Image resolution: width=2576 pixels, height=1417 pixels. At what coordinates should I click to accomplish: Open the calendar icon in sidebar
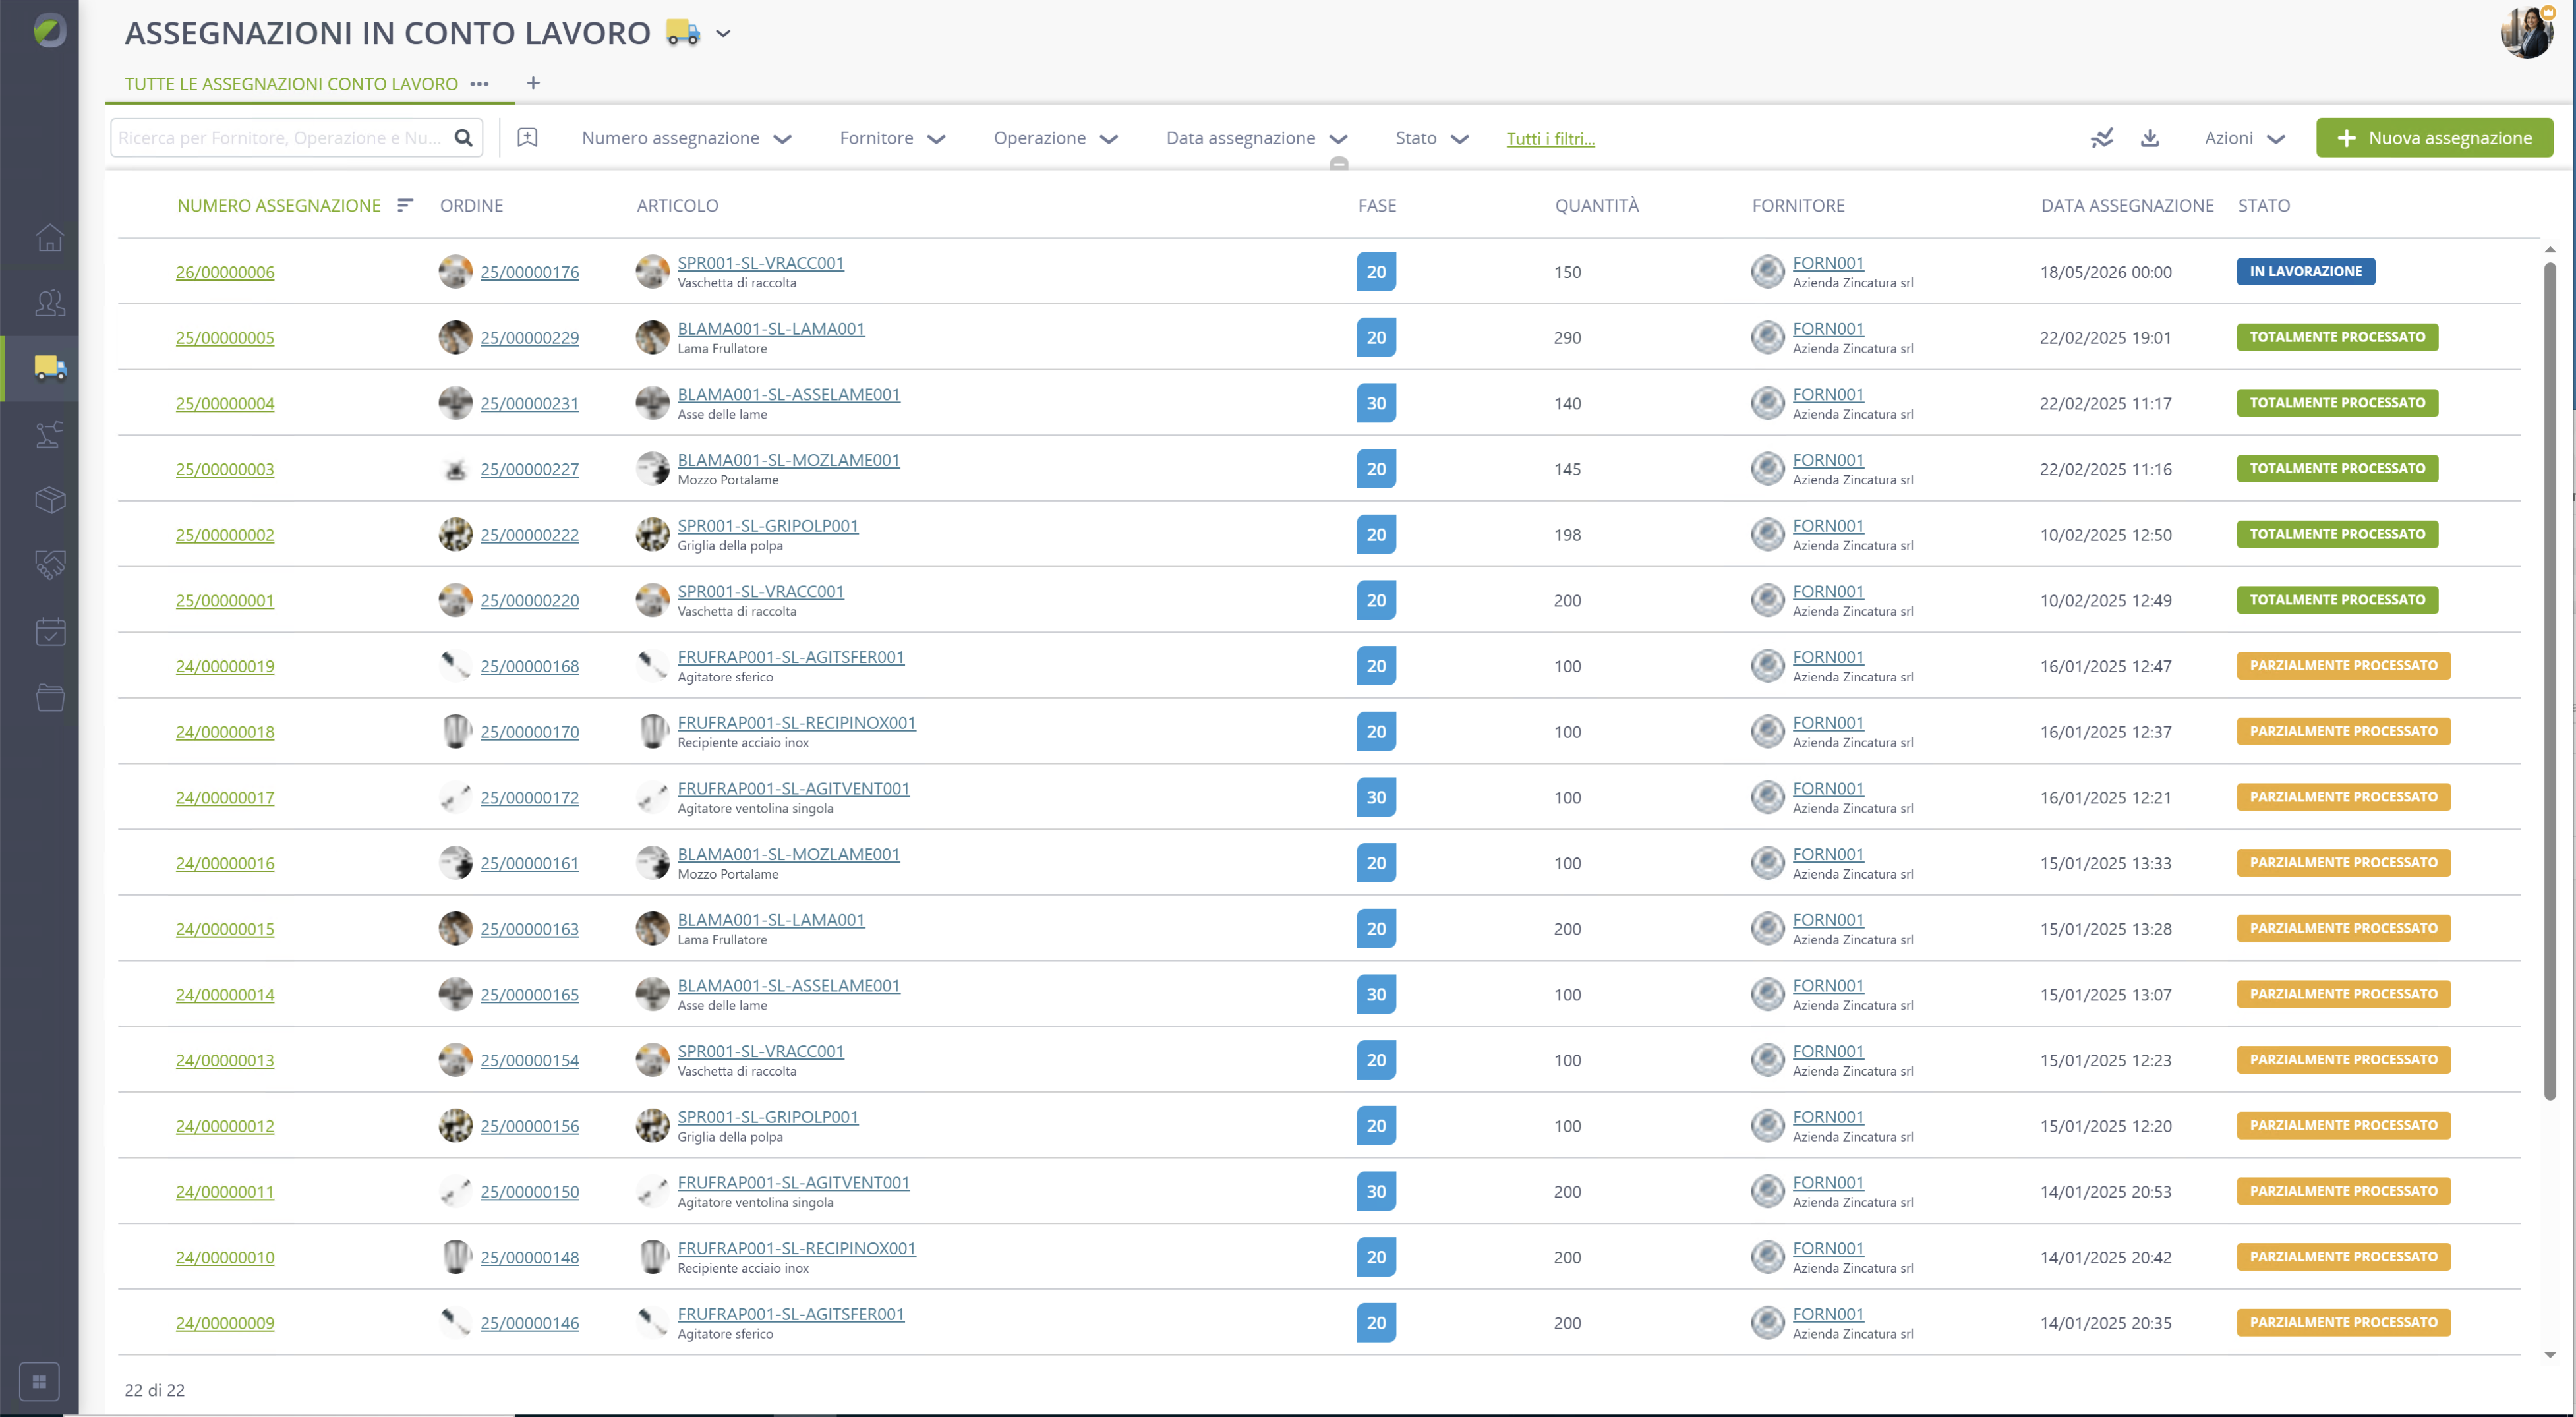click(x=50, y=631)
